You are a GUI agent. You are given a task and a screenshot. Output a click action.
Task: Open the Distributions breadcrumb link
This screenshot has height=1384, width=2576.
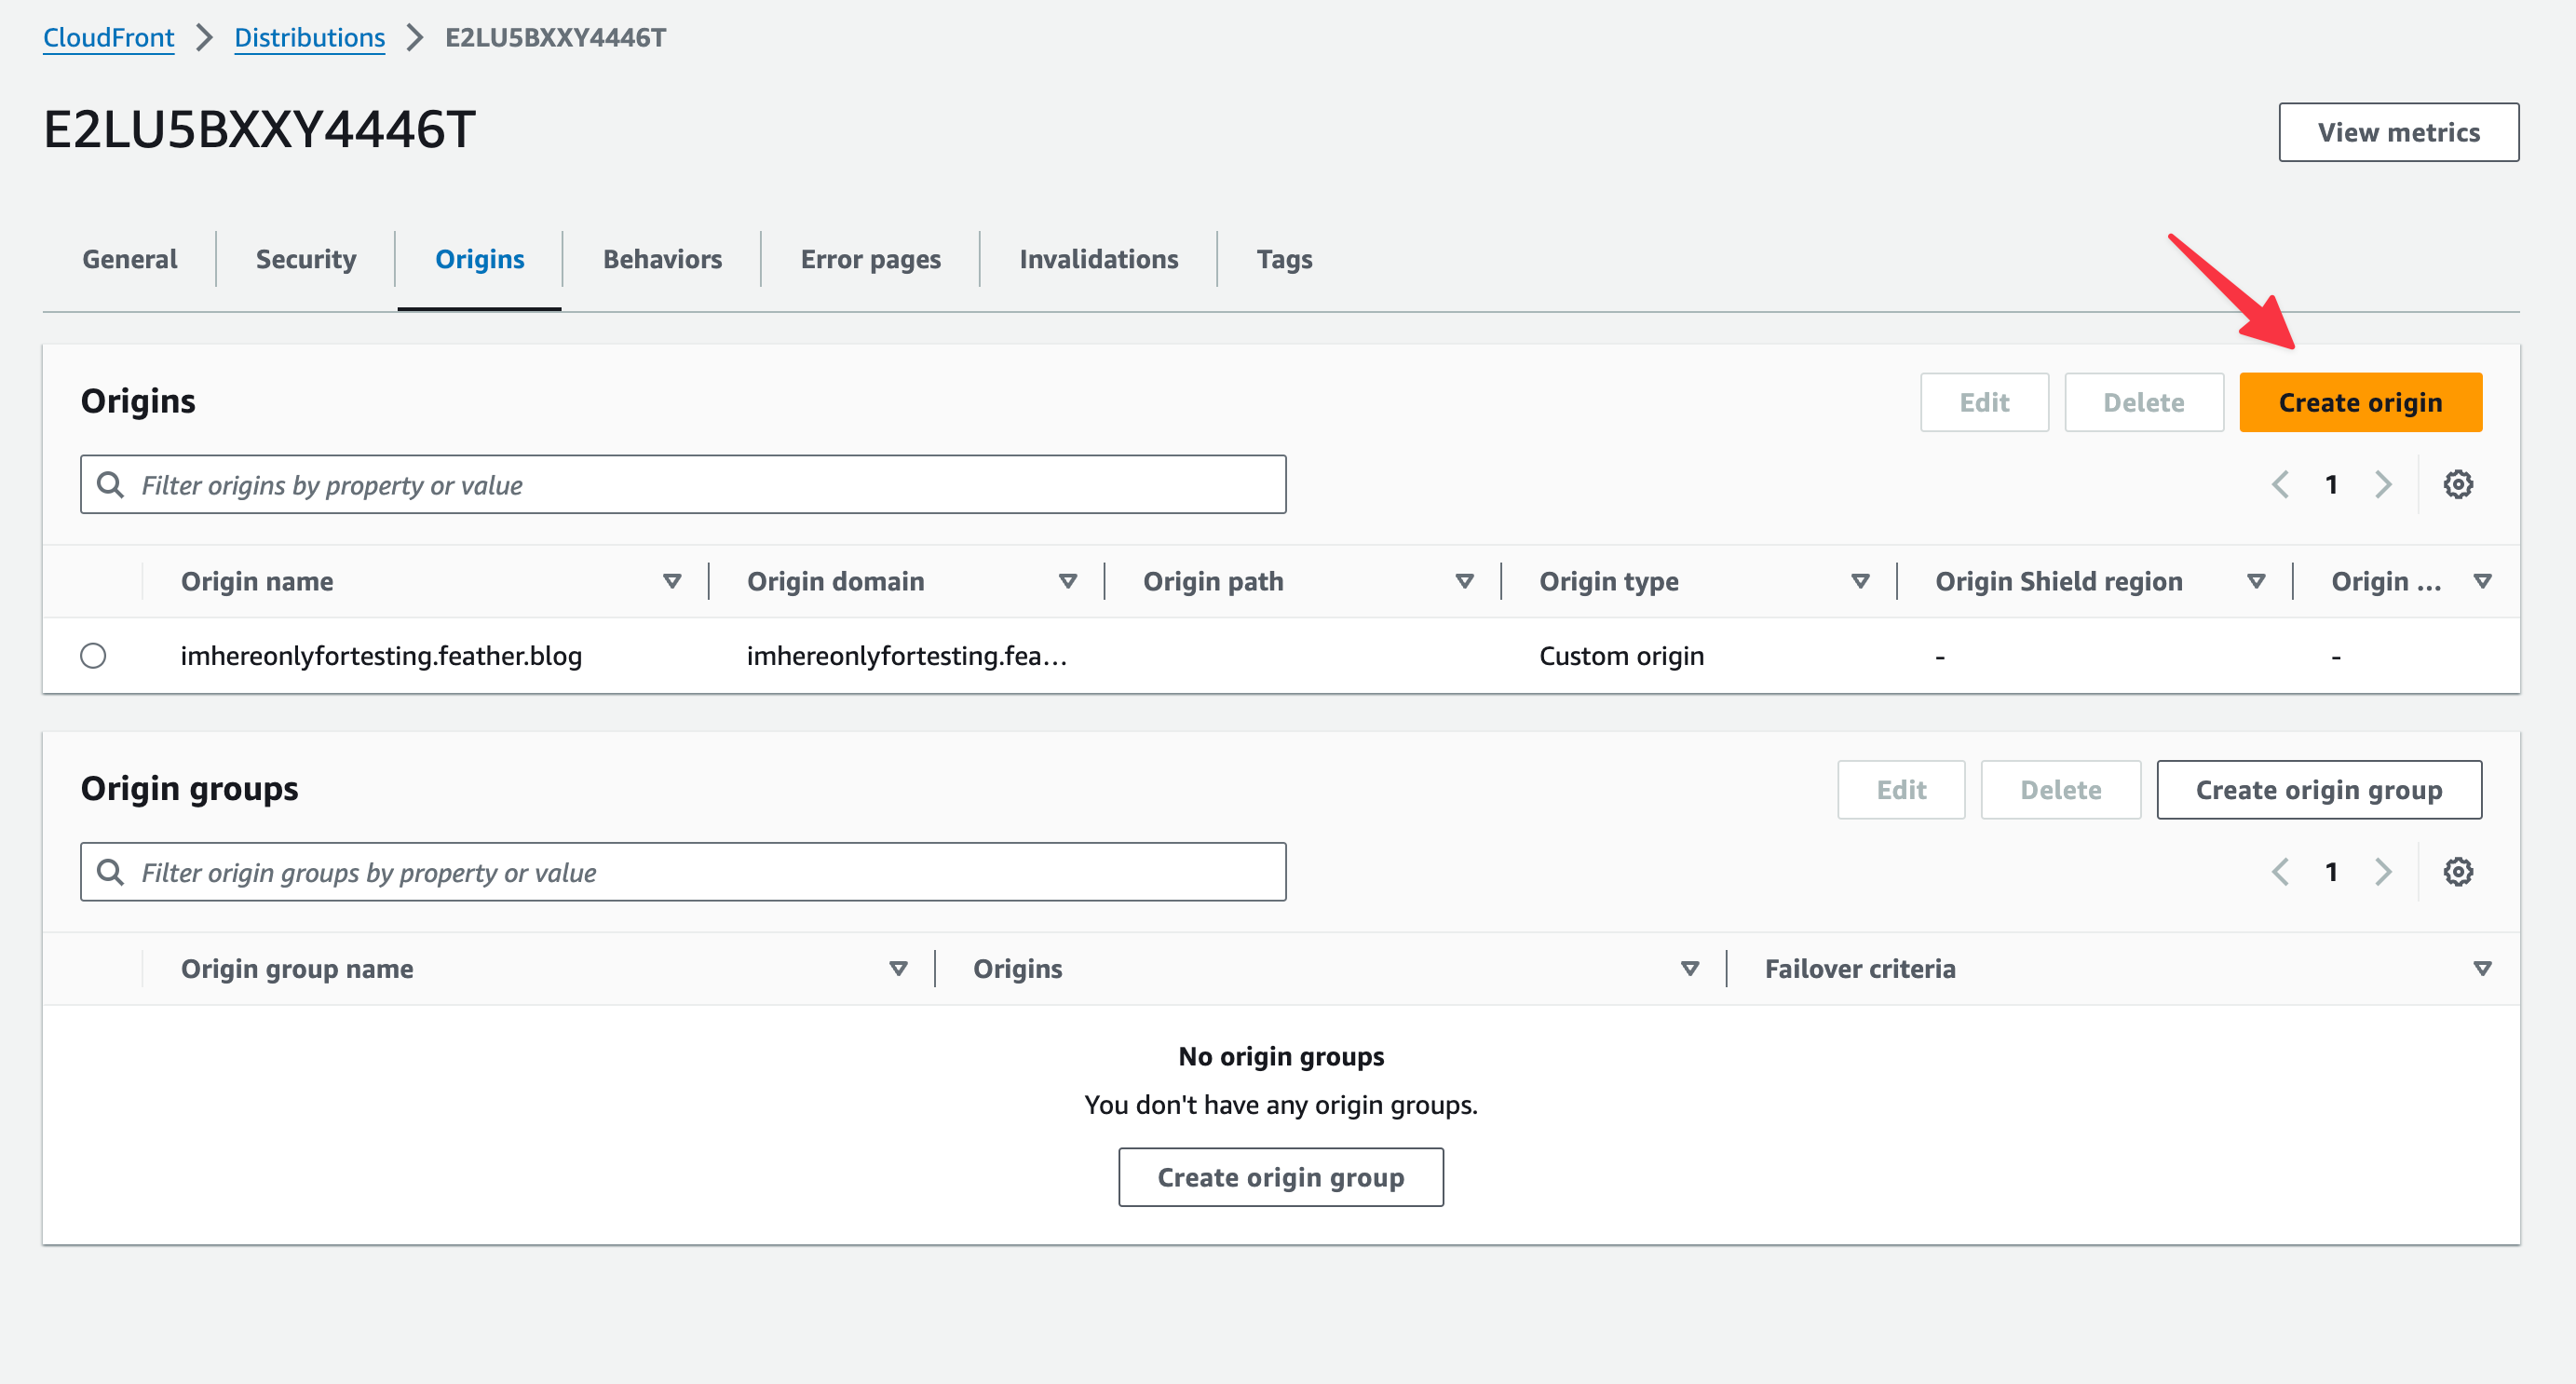[309, 37]
